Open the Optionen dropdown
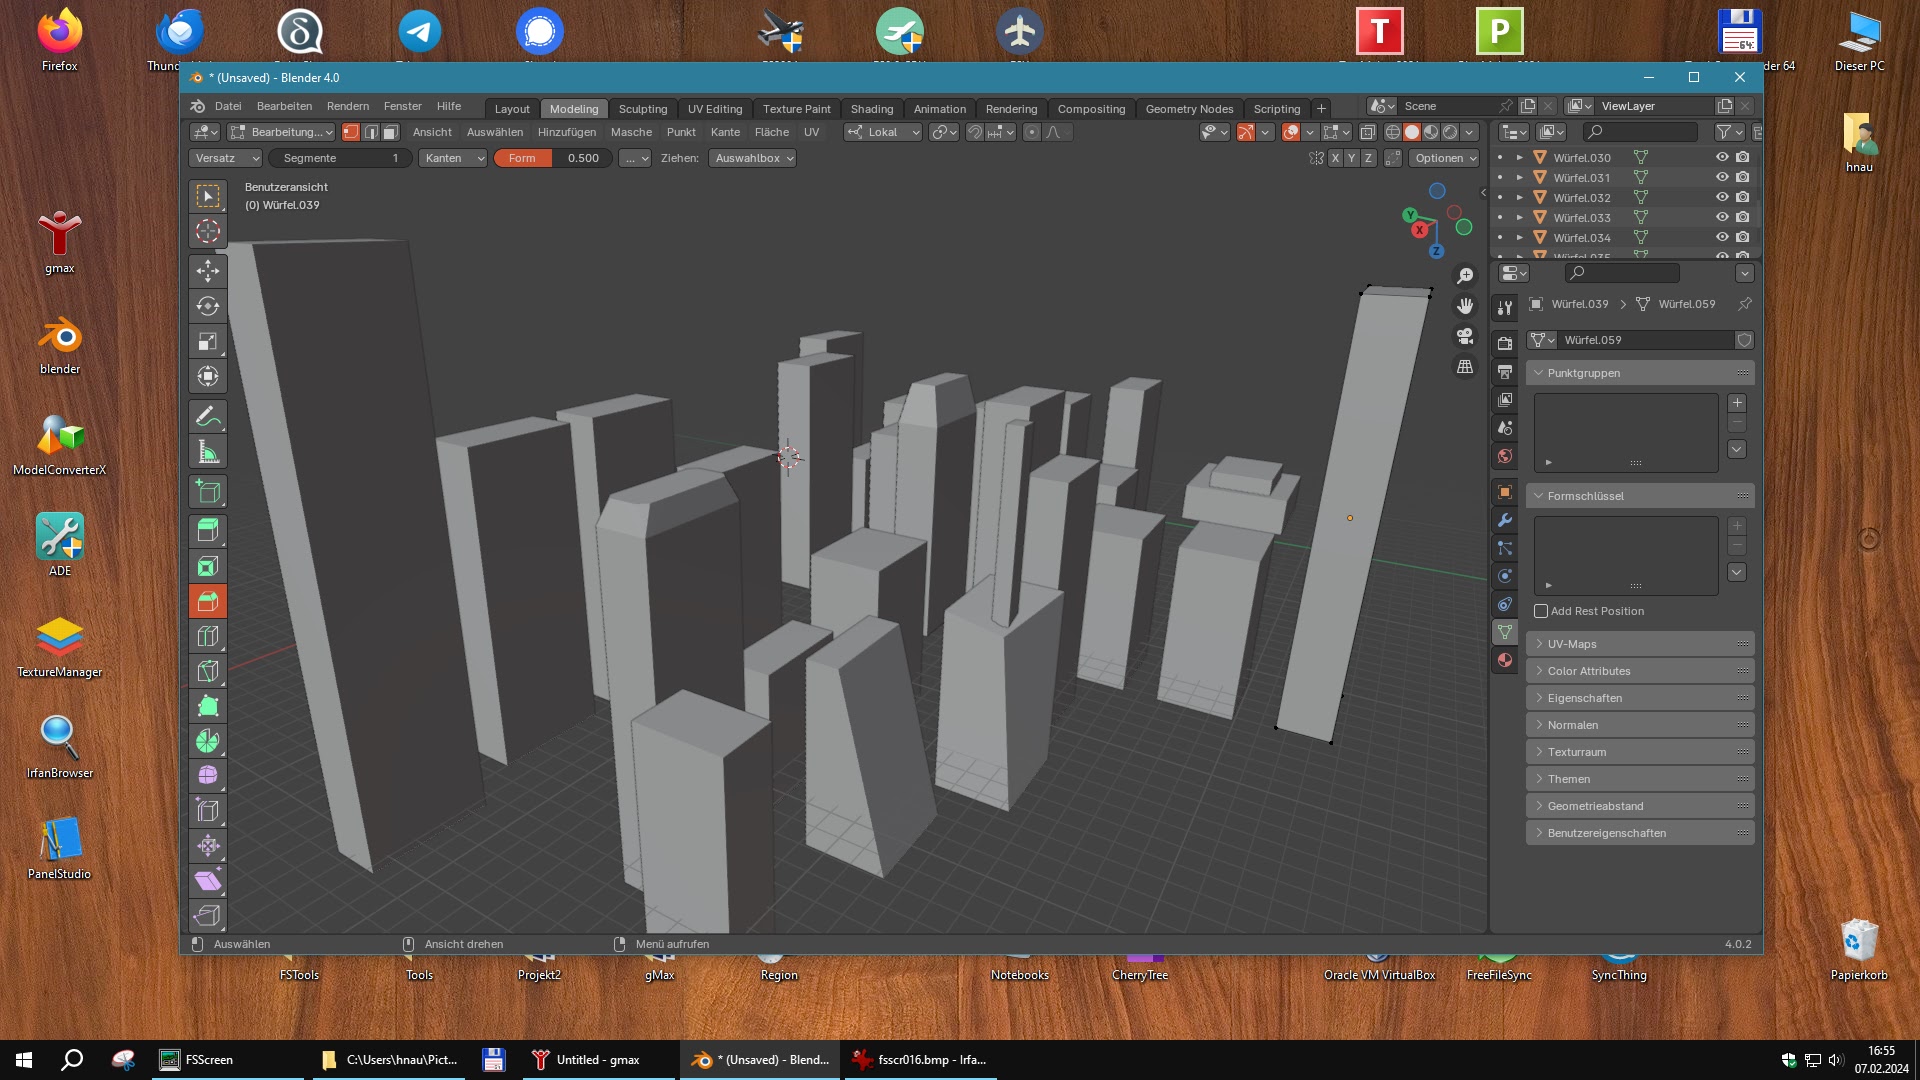 pos(1445,158)
